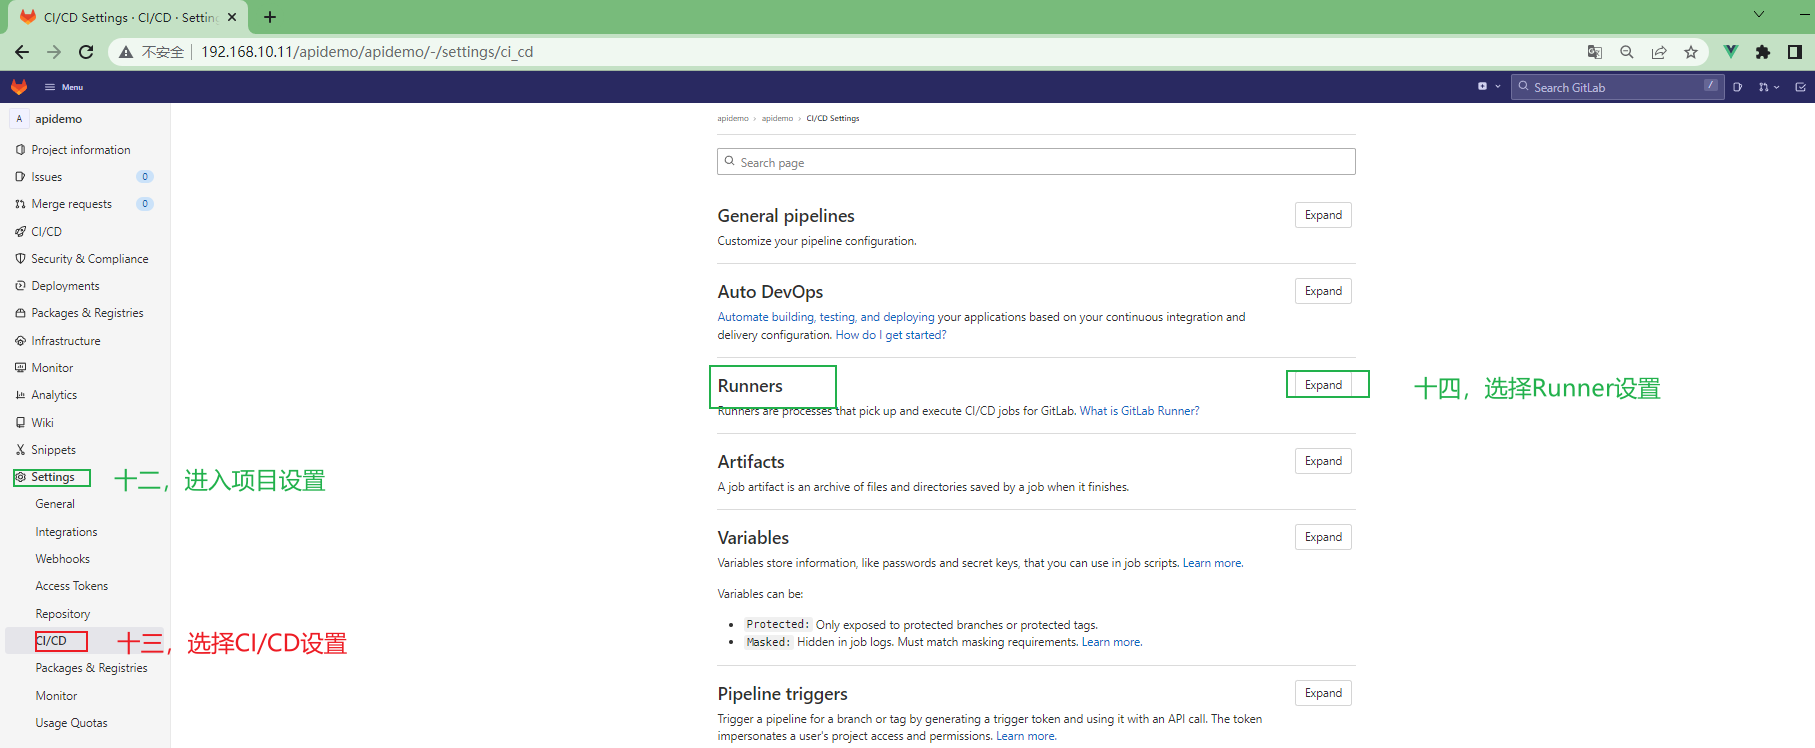Open Learn more link for masking requirements
Screen dimensions: 1815x748
pyautogui.click(x=1112, y=642)
